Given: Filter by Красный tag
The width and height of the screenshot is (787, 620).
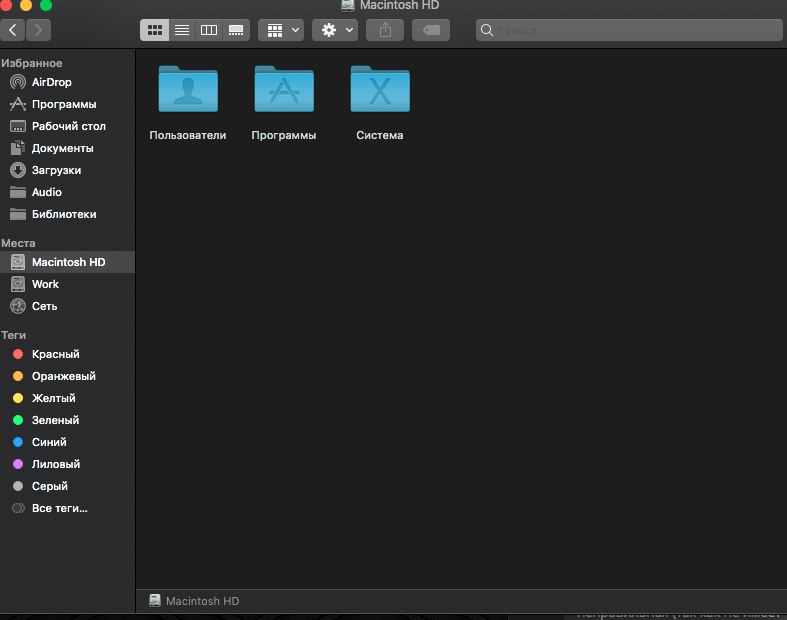Looking at the screenshot, I should pyautogui.click(x=67, y=354).
